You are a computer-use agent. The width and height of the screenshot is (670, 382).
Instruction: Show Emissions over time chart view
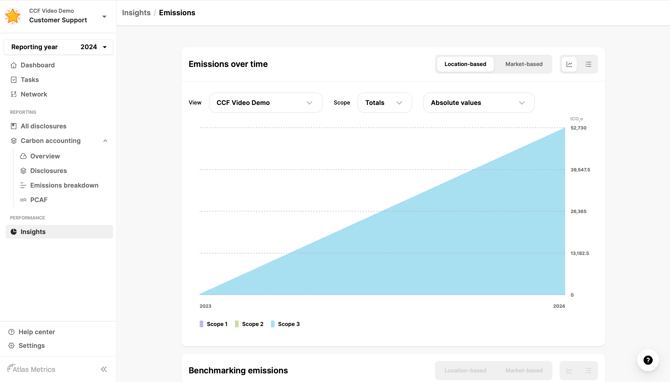coord(569,64)
